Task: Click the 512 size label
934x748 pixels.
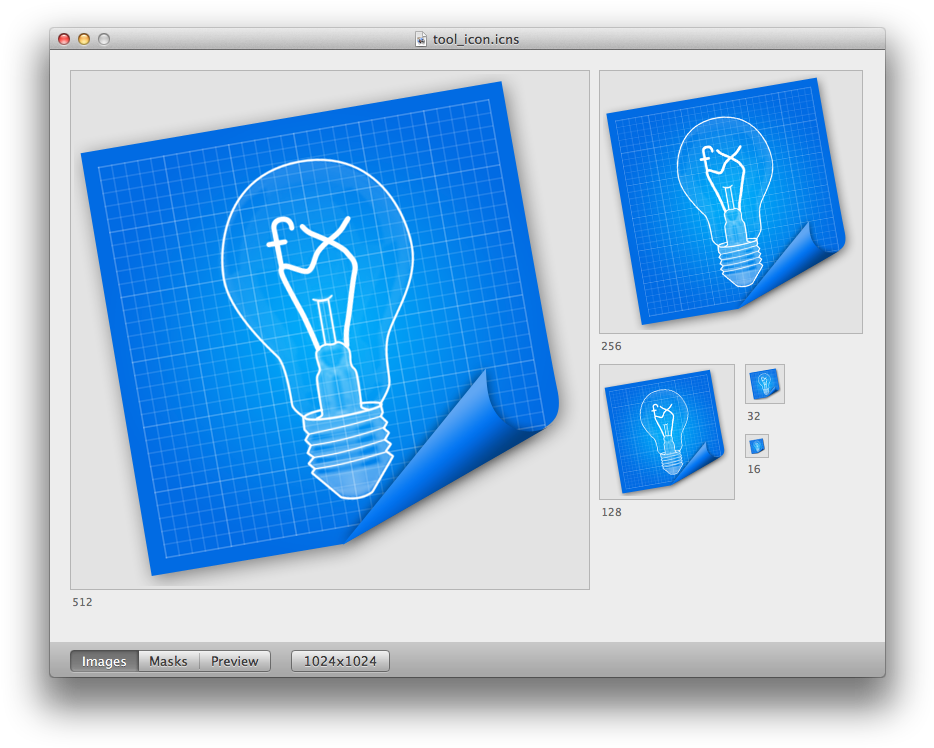Action: (x=82, y=601)
